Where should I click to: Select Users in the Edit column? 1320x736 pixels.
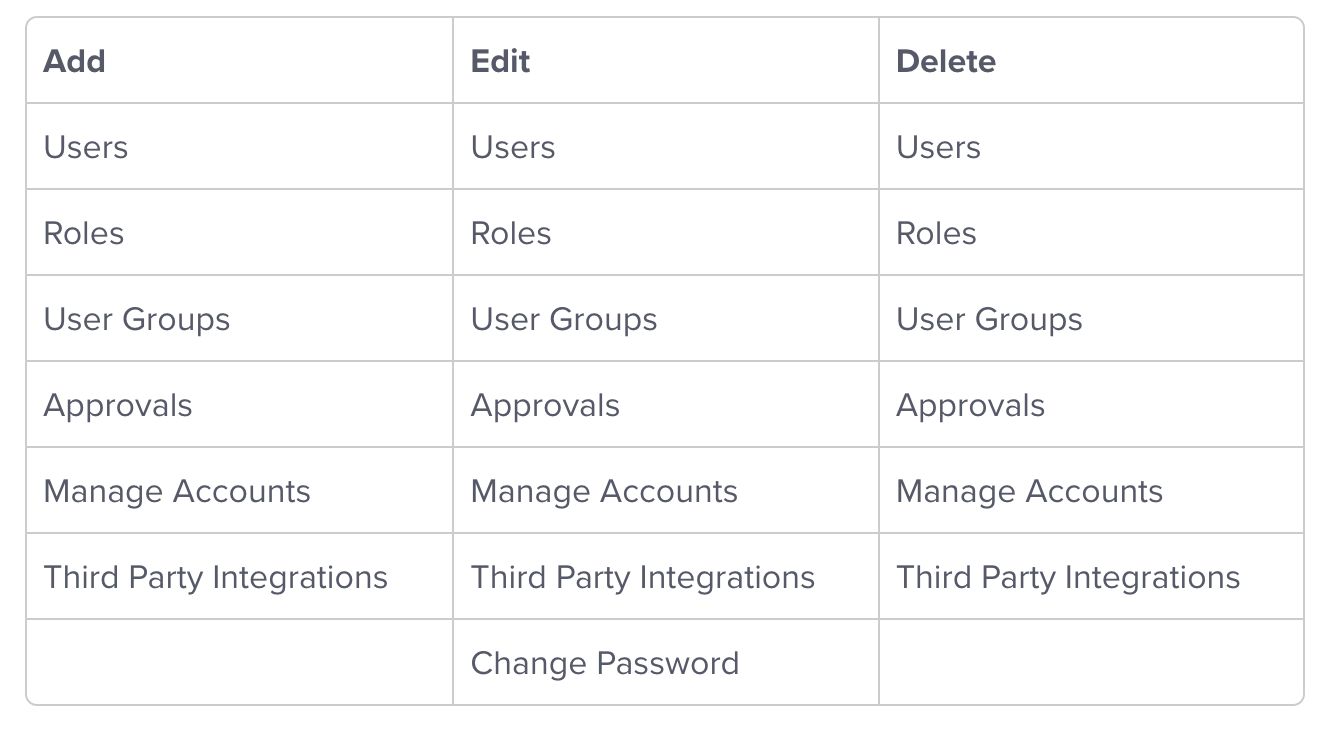513,147
